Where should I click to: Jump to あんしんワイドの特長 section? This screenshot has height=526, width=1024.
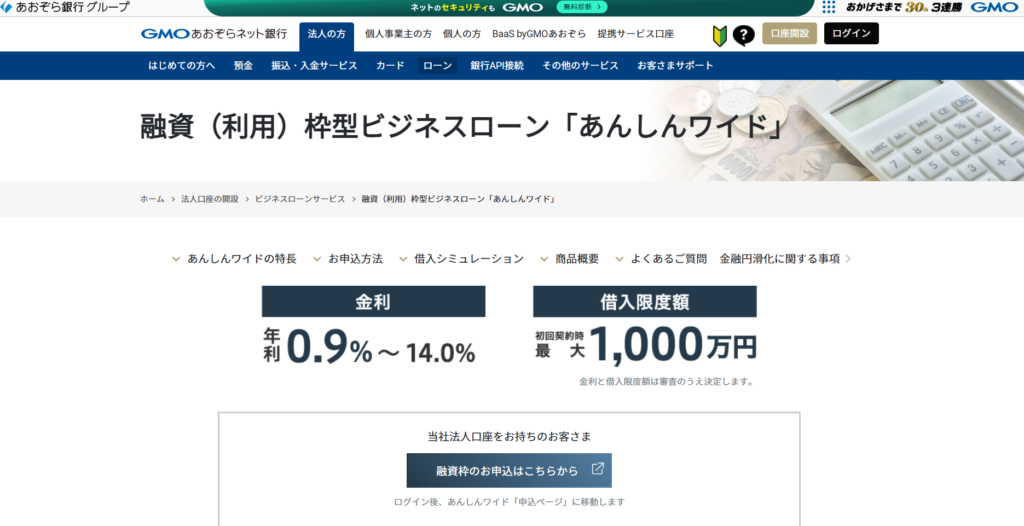point(234,259)
